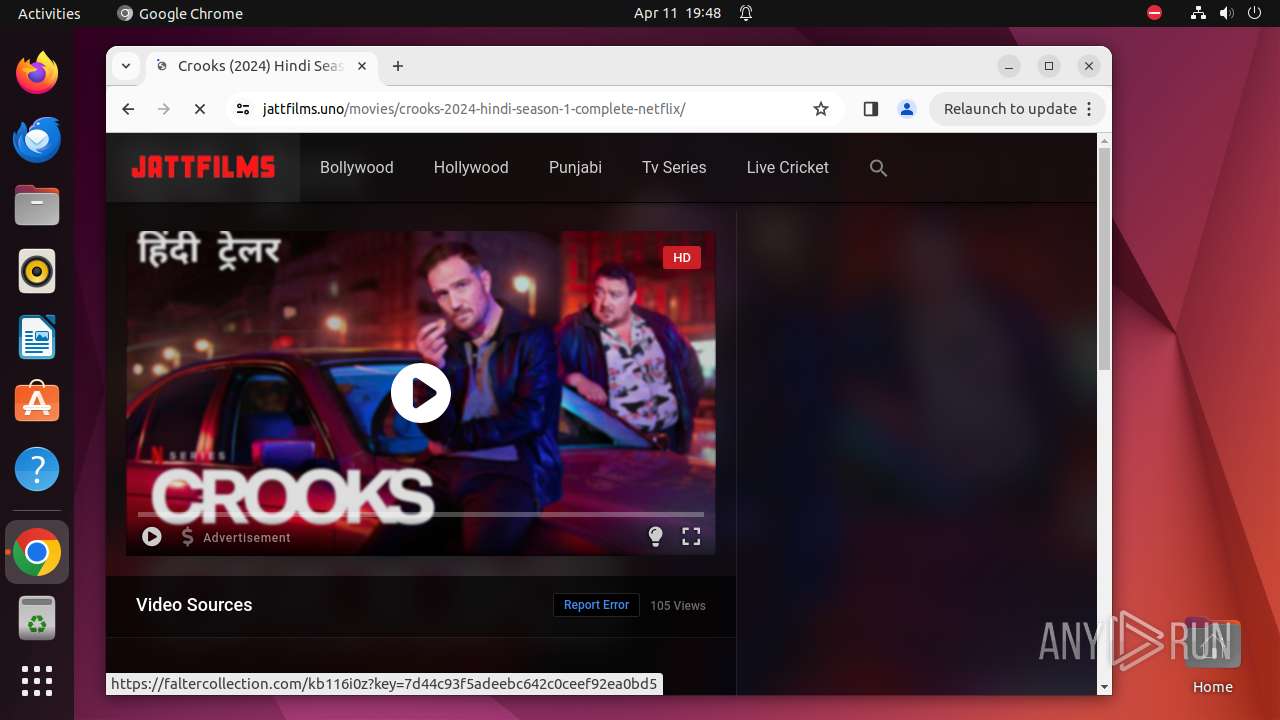Screen dimensions: 1280x720
Task: Open the Chrome profile avatar
Action: pyautogui.click(x=907, y=109)
